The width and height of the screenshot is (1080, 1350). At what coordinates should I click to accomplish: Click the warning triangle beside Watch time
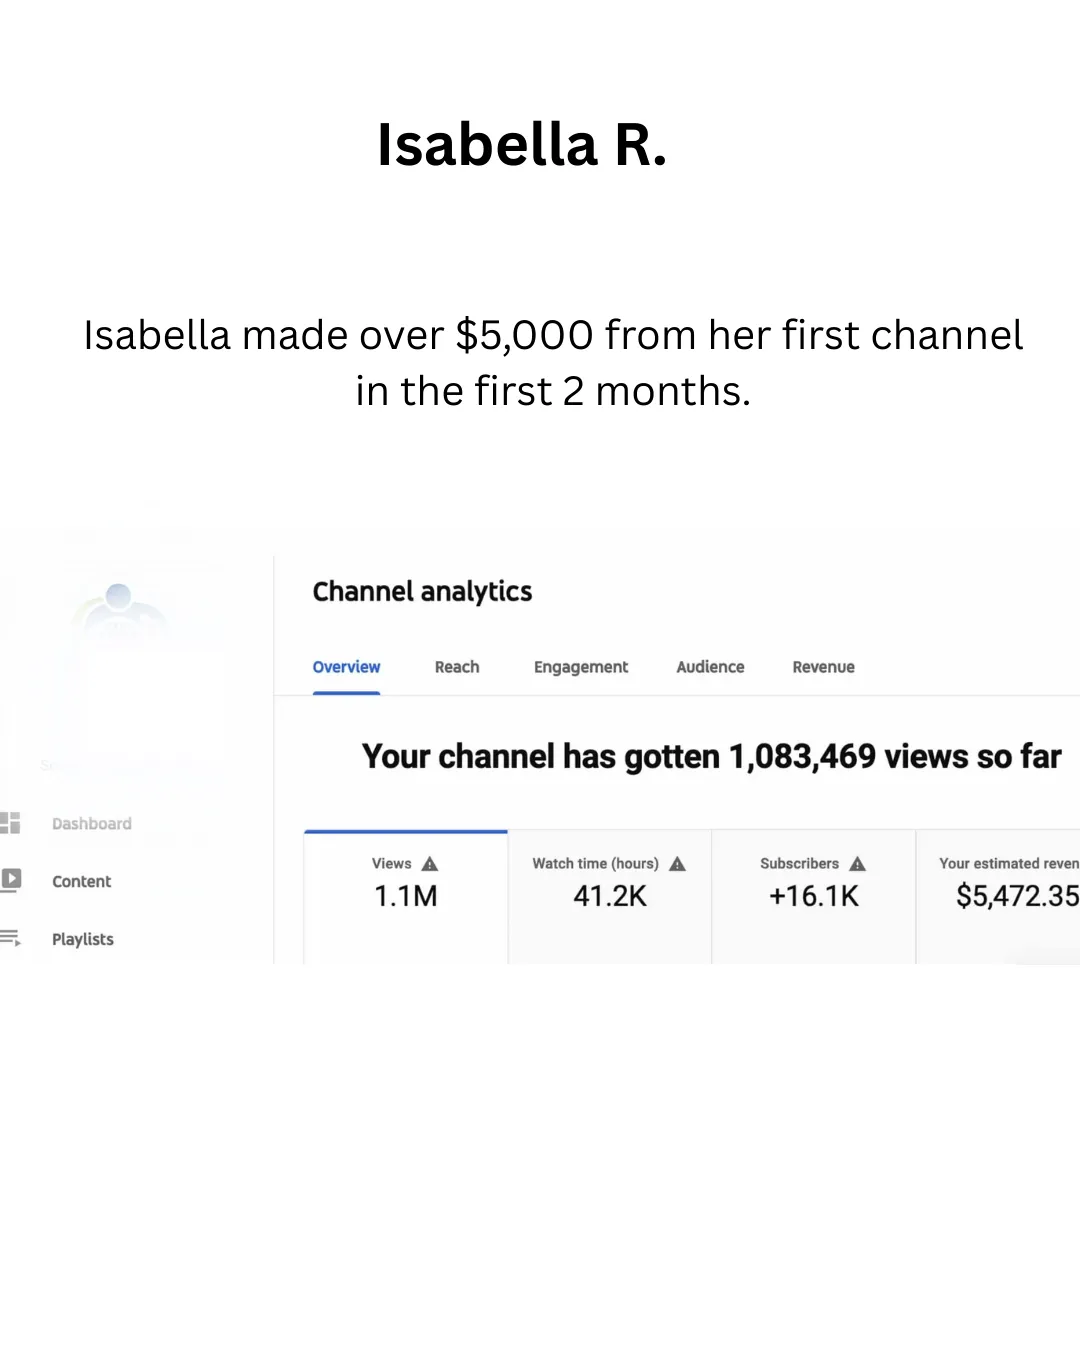click(x=677, y=864)
